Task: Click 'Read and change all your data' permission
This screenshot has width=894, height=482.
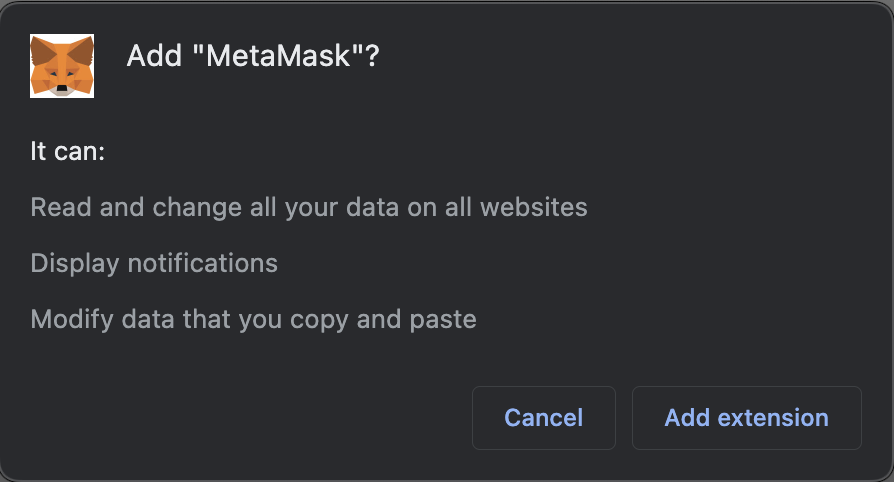Action: pos(309,208)
